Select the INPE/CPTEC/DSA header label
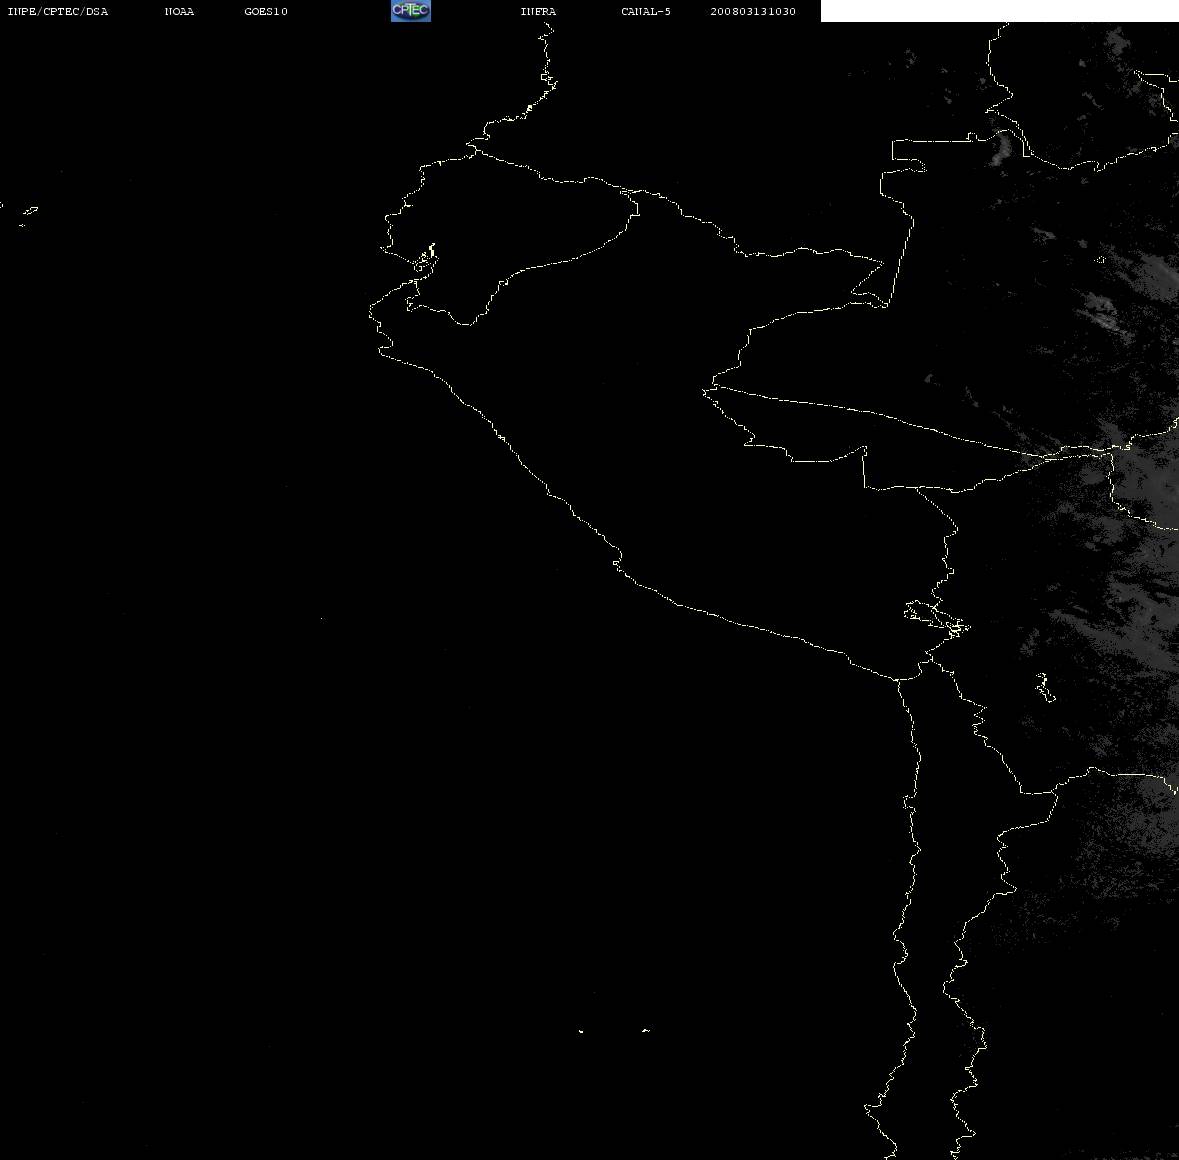Screen dimensions: 1179x1160 pyautogui.click(x=58, y=11)
